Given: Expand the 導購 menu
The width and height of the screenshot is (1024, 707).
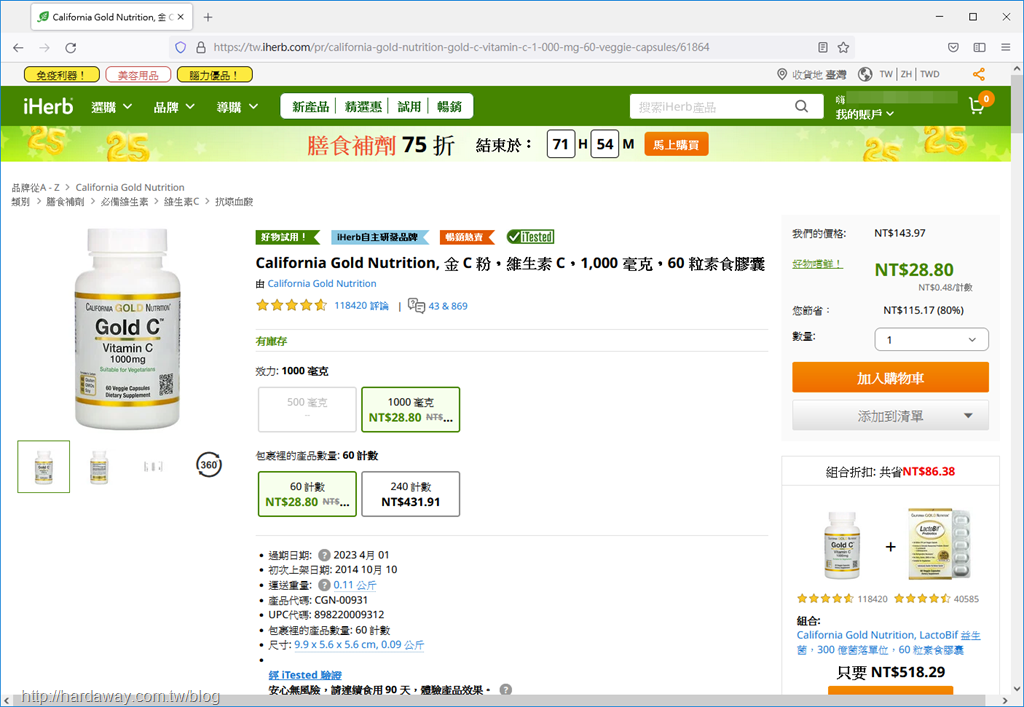Looking at the screenshot, I should [x=237, y=107].
